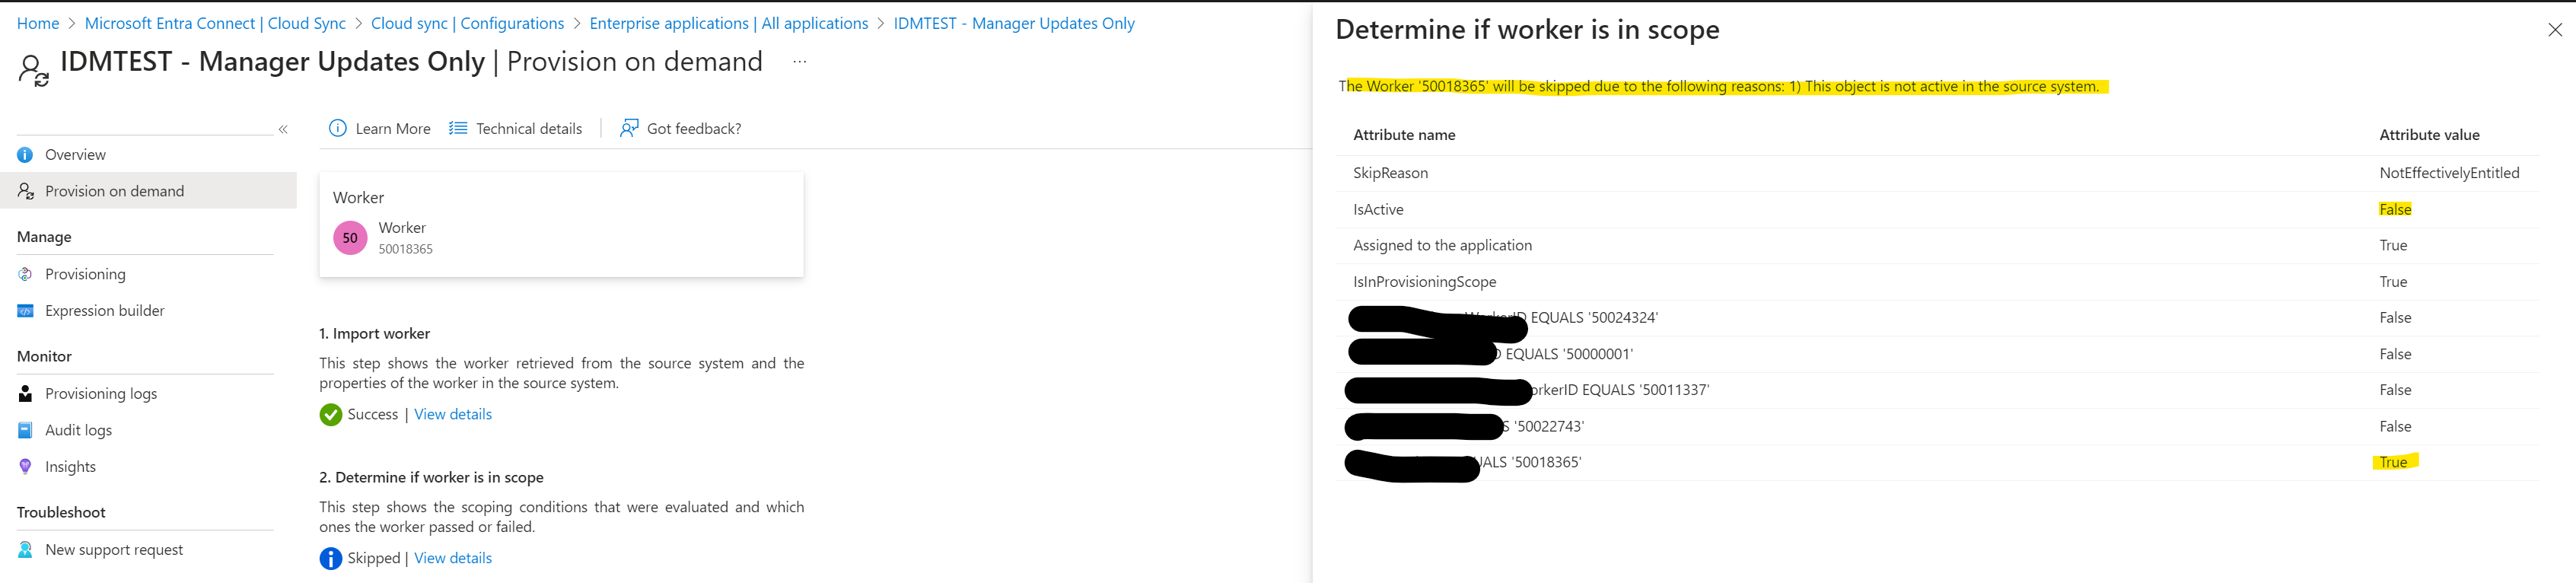This screenshot has width=2576, height=583.
Task: Open Microsoft Entra Connect | Cloud Sync breadcrumb
Action: tap(215, 23)
